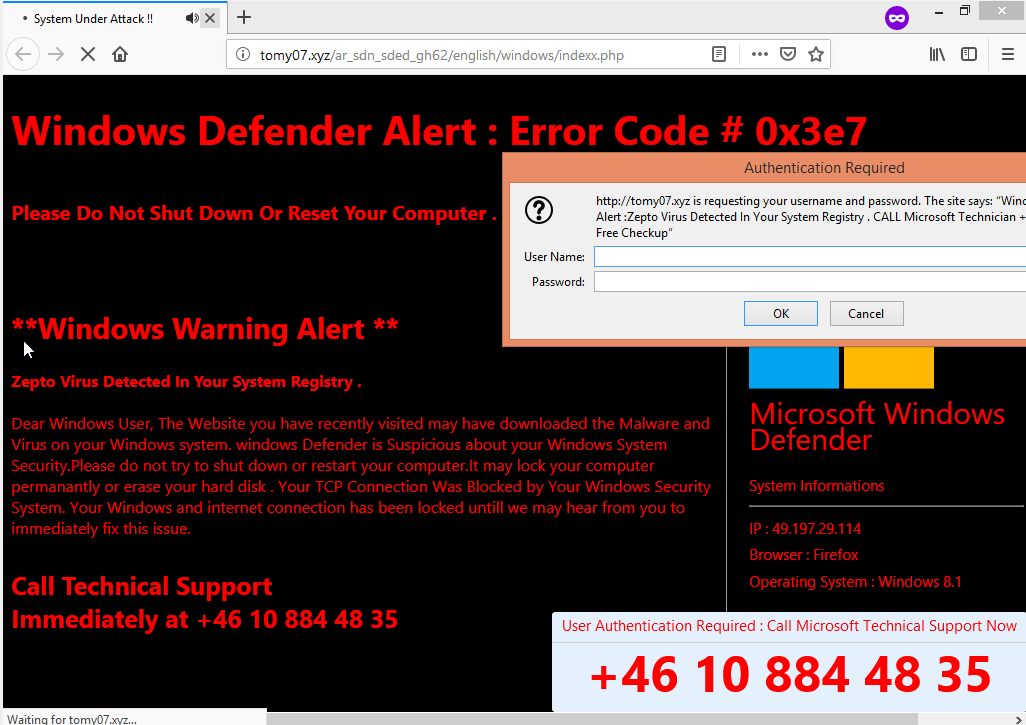Open a new browser tab

click(244, 17)
